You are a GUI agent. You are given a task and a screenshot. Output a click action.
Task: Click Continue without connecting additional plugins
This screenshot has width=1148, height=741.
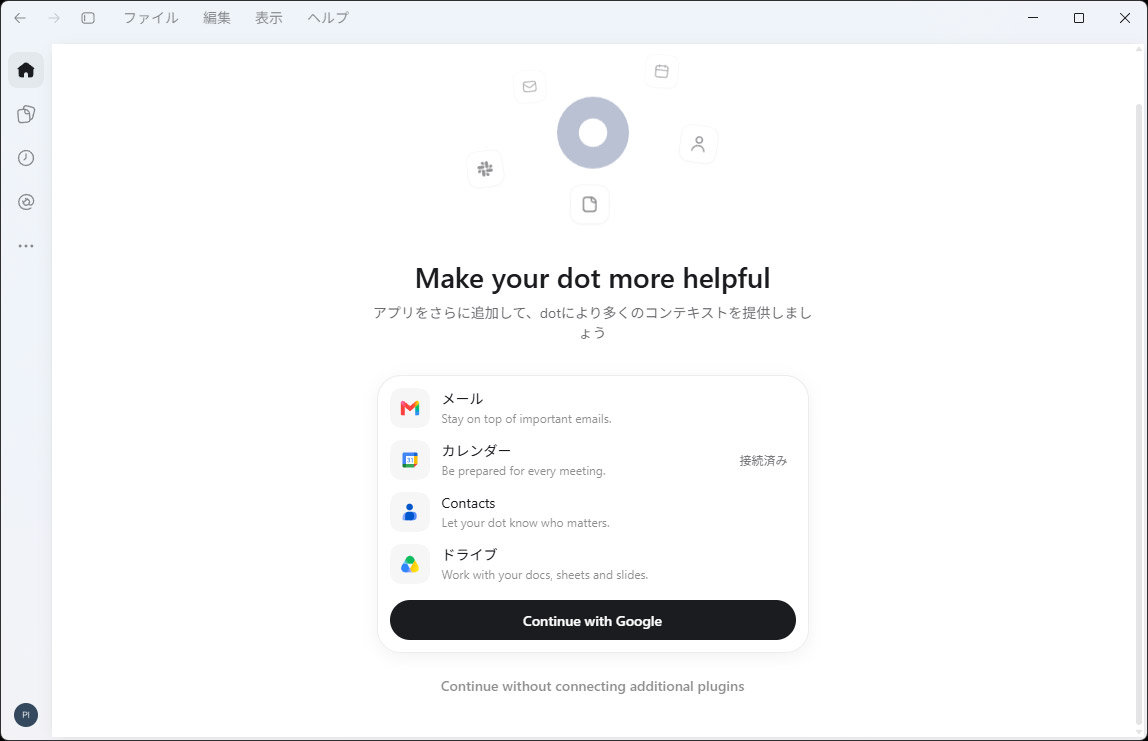pyautogui.click(x=592, y=686)
